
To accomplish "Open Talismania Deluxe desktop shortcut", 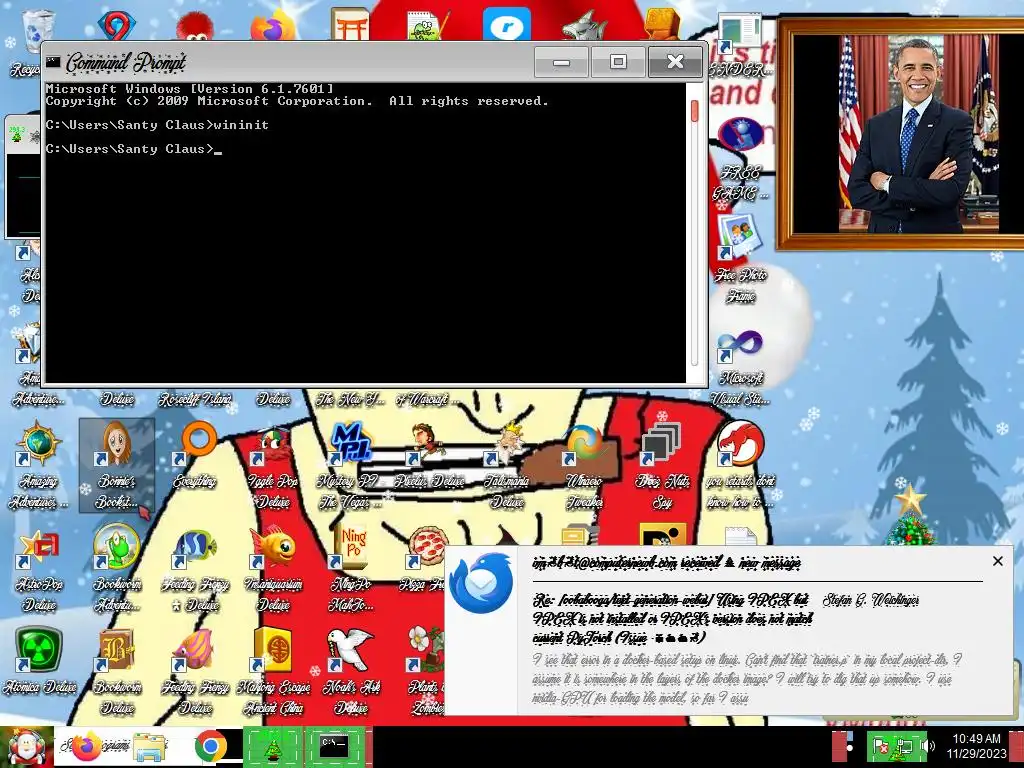I will pyautogui.click(x=507, y=465).
